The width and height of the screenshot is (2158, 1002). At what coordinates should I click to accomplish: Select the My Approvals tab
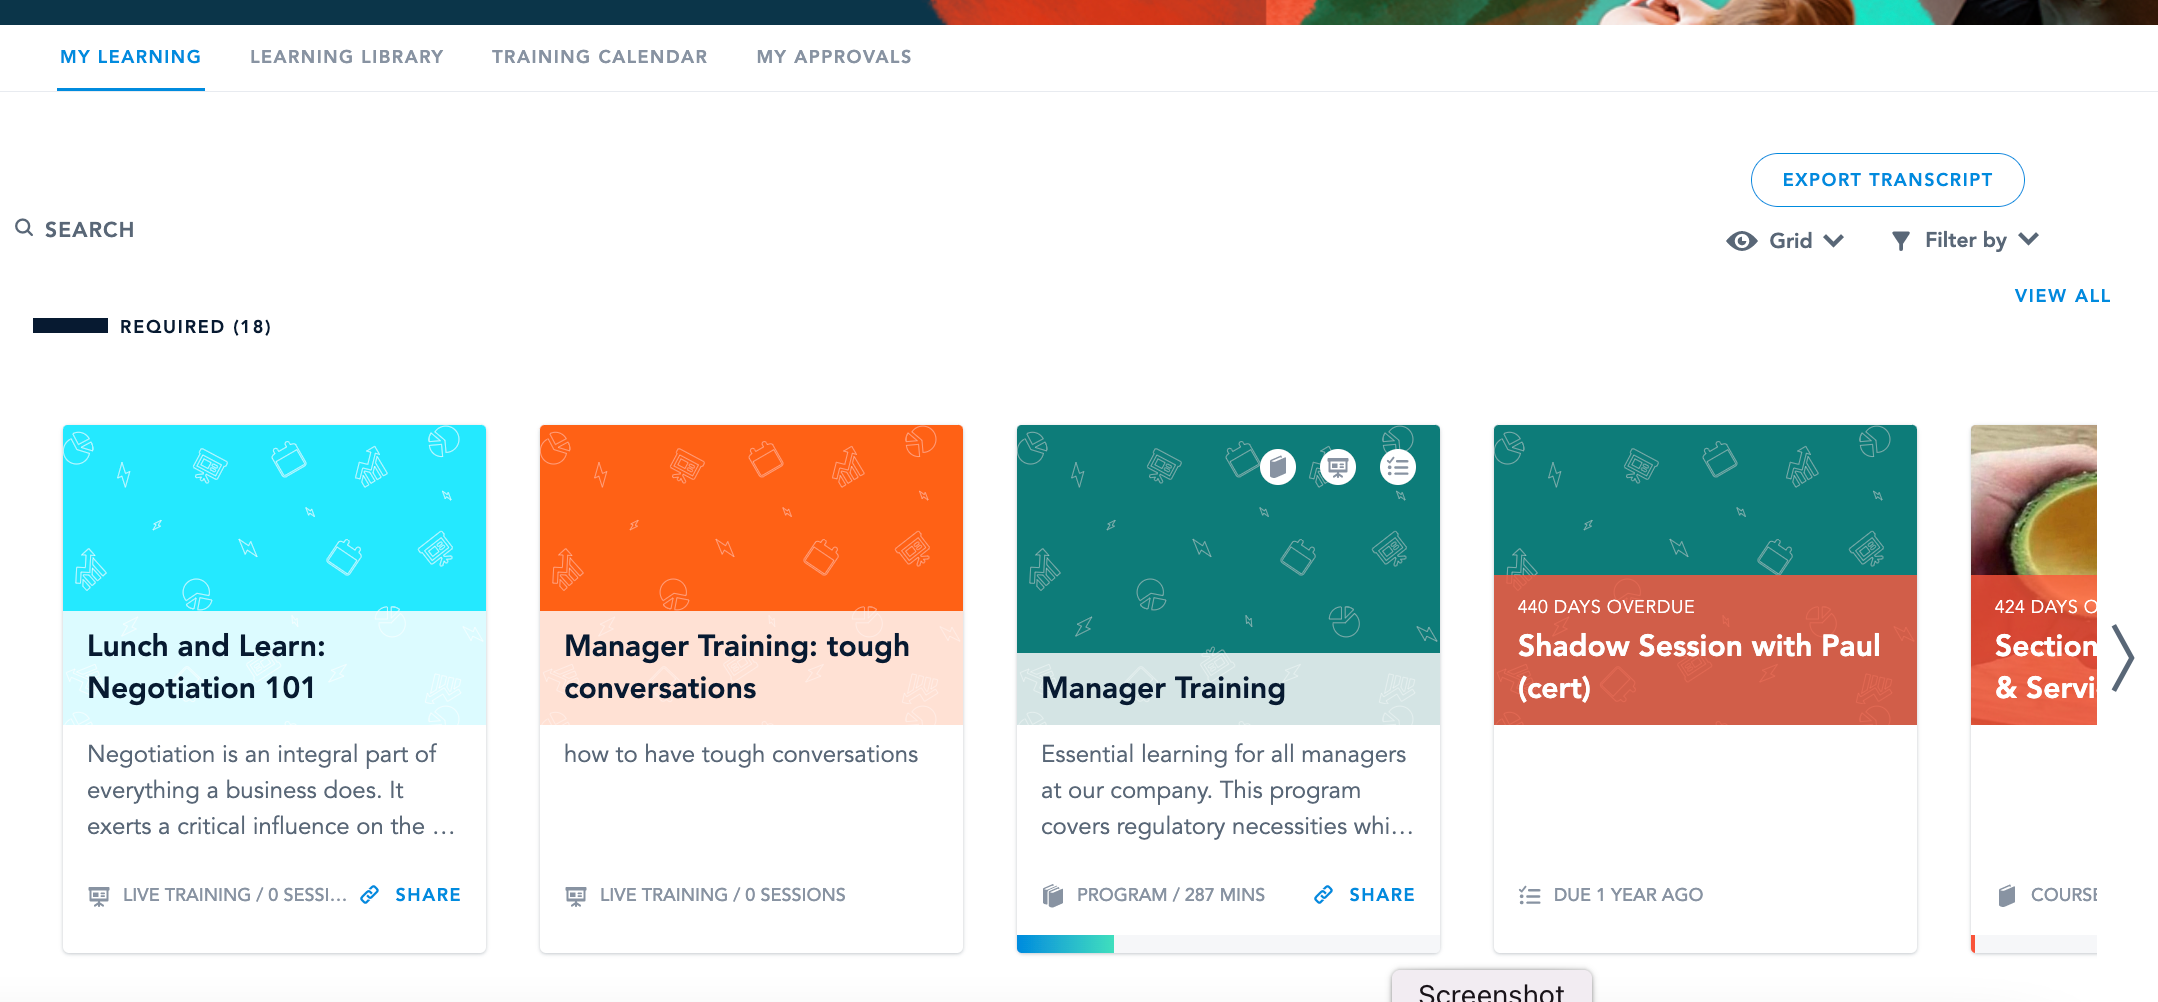click(834, 56)
